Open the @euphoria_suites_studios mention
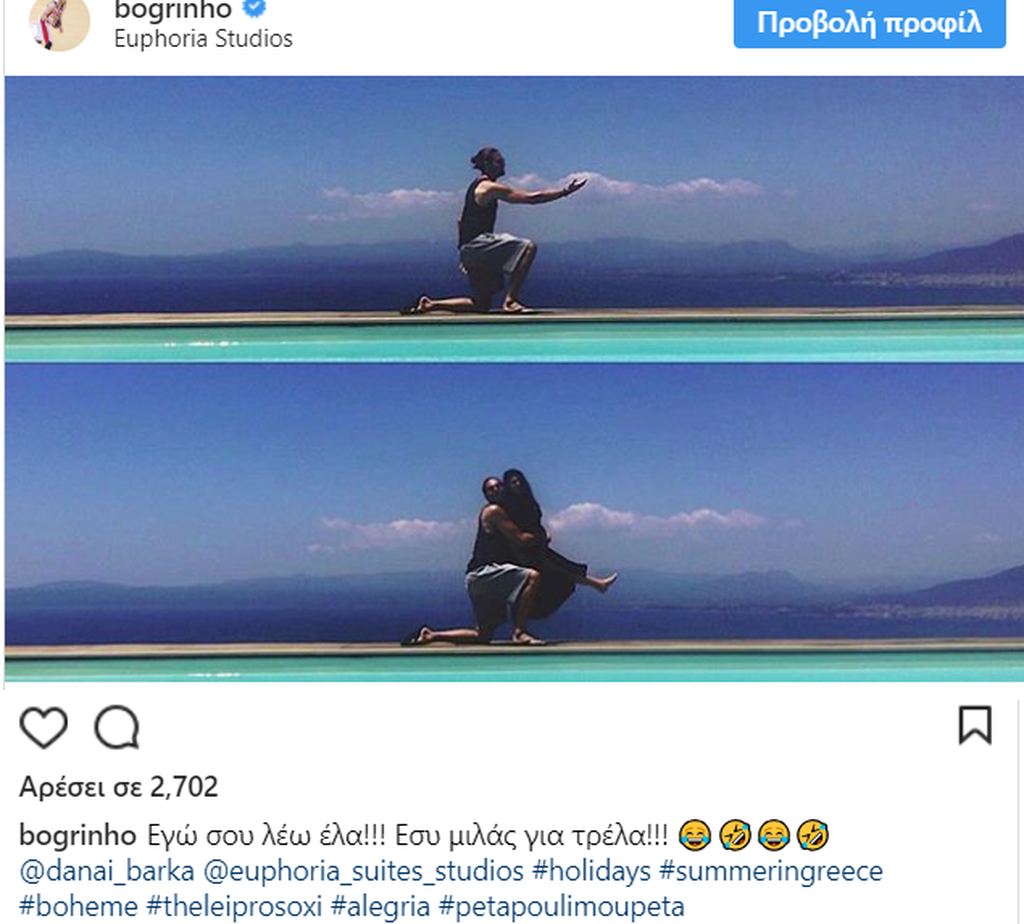Image resolution: width=1024 pixels, height=924 pixels. 364,871
